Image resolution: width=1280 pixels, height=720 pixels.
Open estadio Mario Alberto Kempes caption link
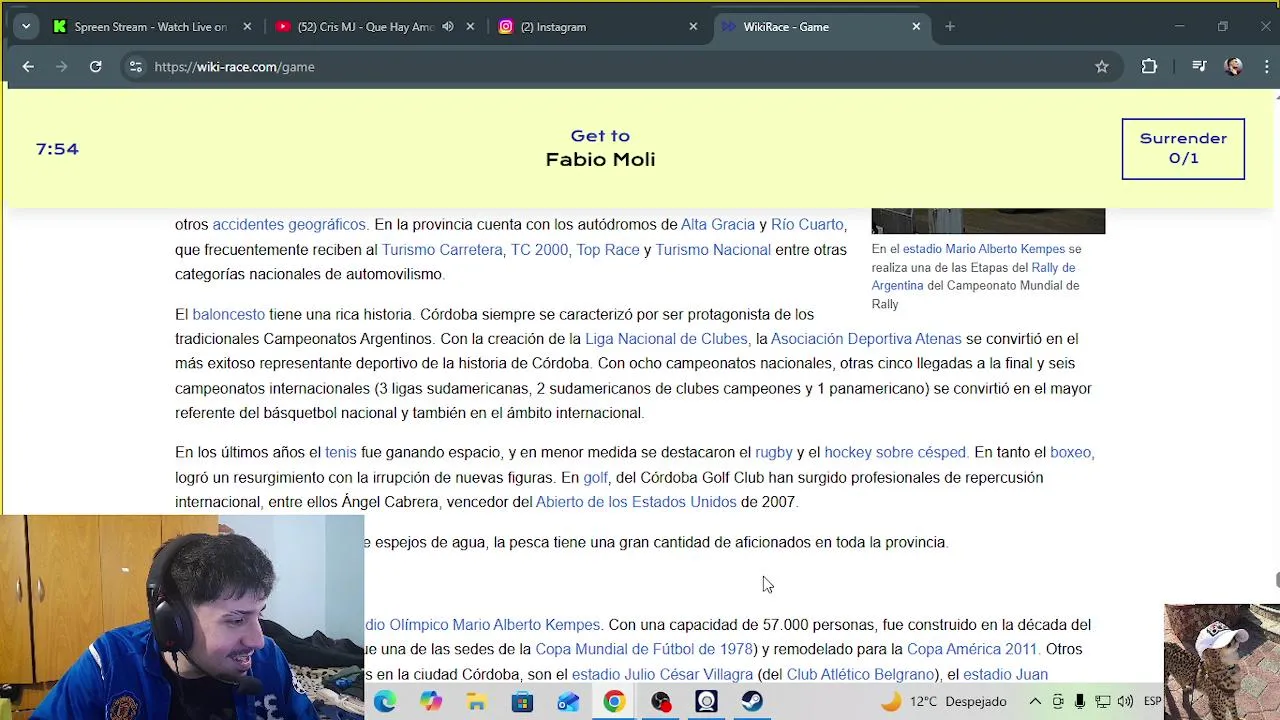(984, 249)
